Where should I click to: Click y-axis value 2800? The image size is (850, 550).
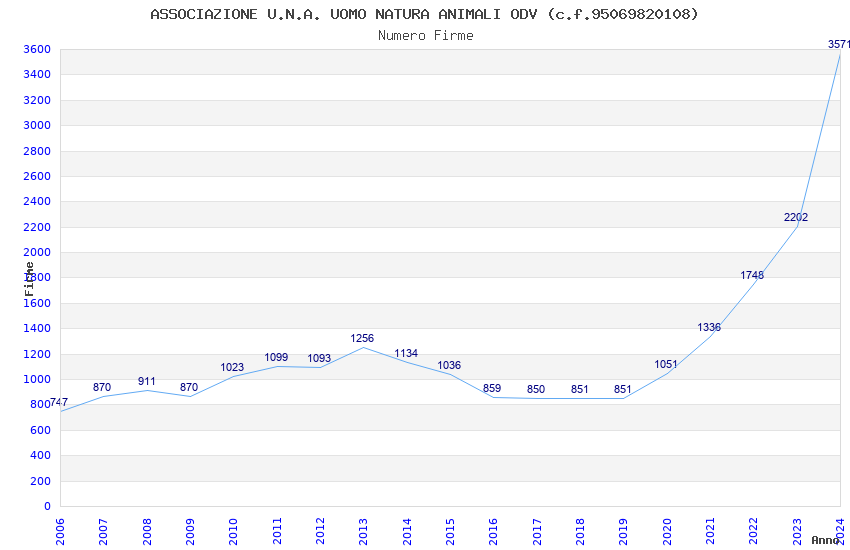click(37, 151)
